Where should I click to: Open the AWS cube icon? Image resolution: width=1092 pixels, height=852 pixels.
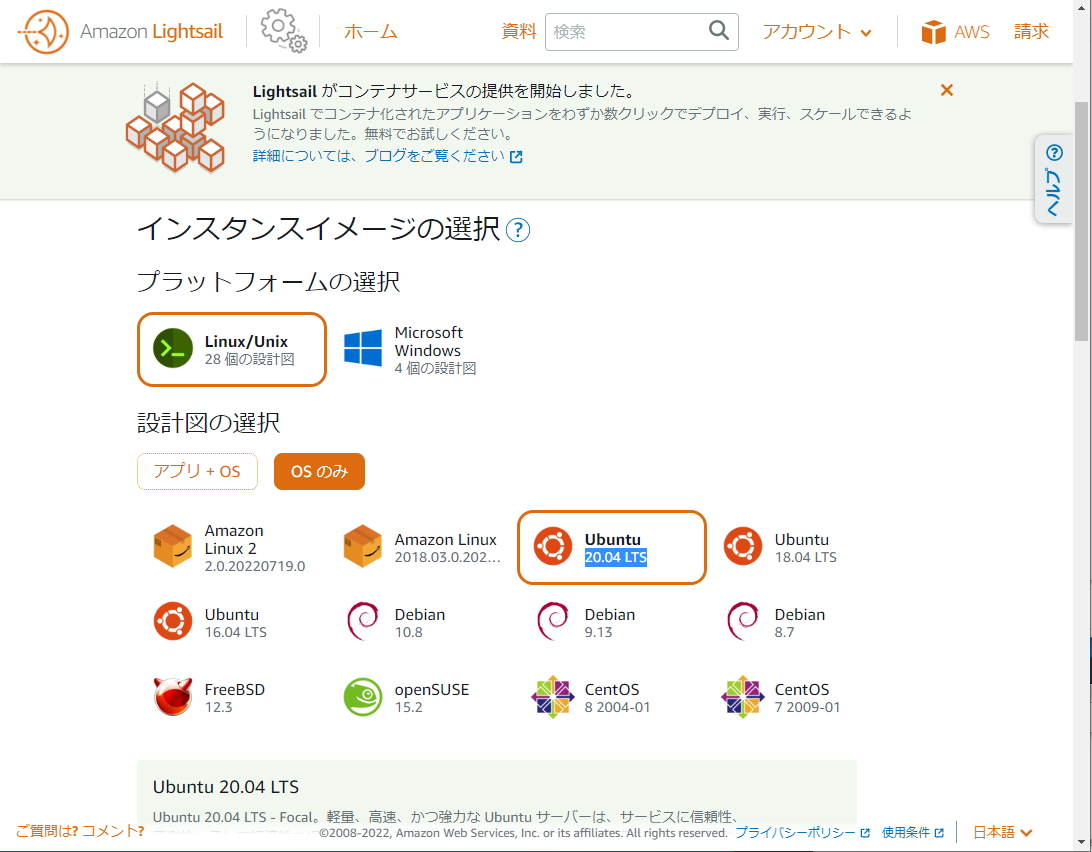point(933,32)
